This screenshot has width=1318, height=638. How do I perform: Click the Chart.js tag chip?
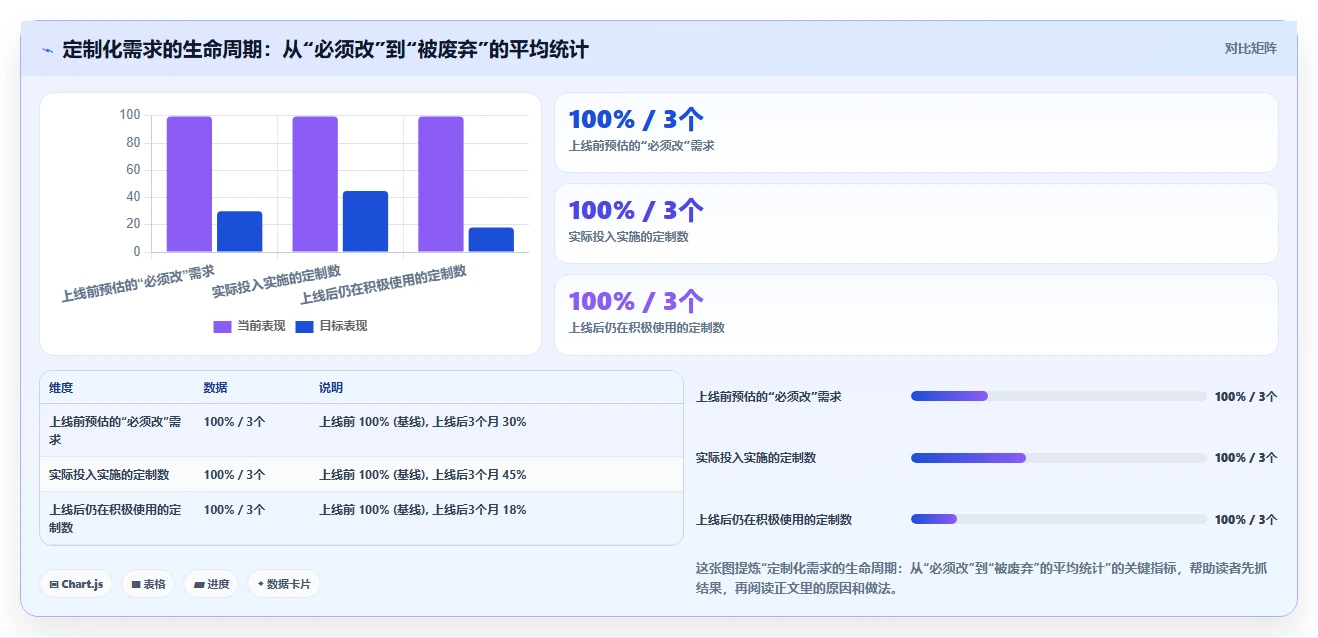(76, 584)
